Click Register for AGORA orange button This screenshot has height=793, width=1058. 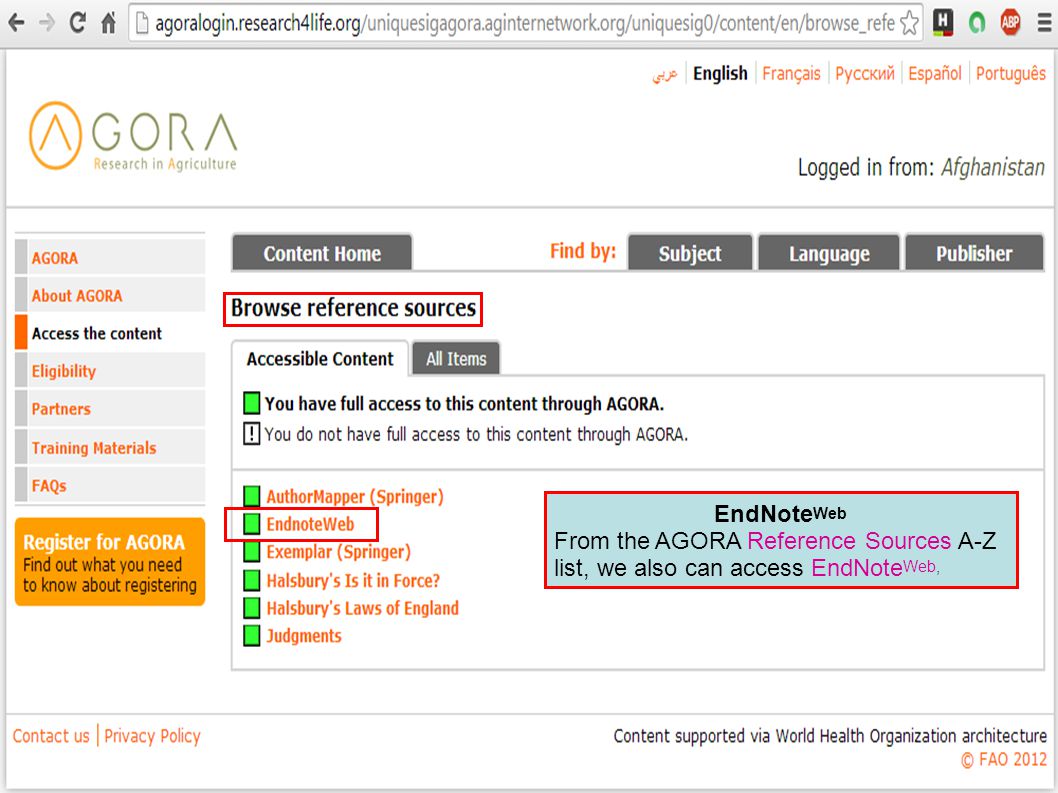pos(110,562)
